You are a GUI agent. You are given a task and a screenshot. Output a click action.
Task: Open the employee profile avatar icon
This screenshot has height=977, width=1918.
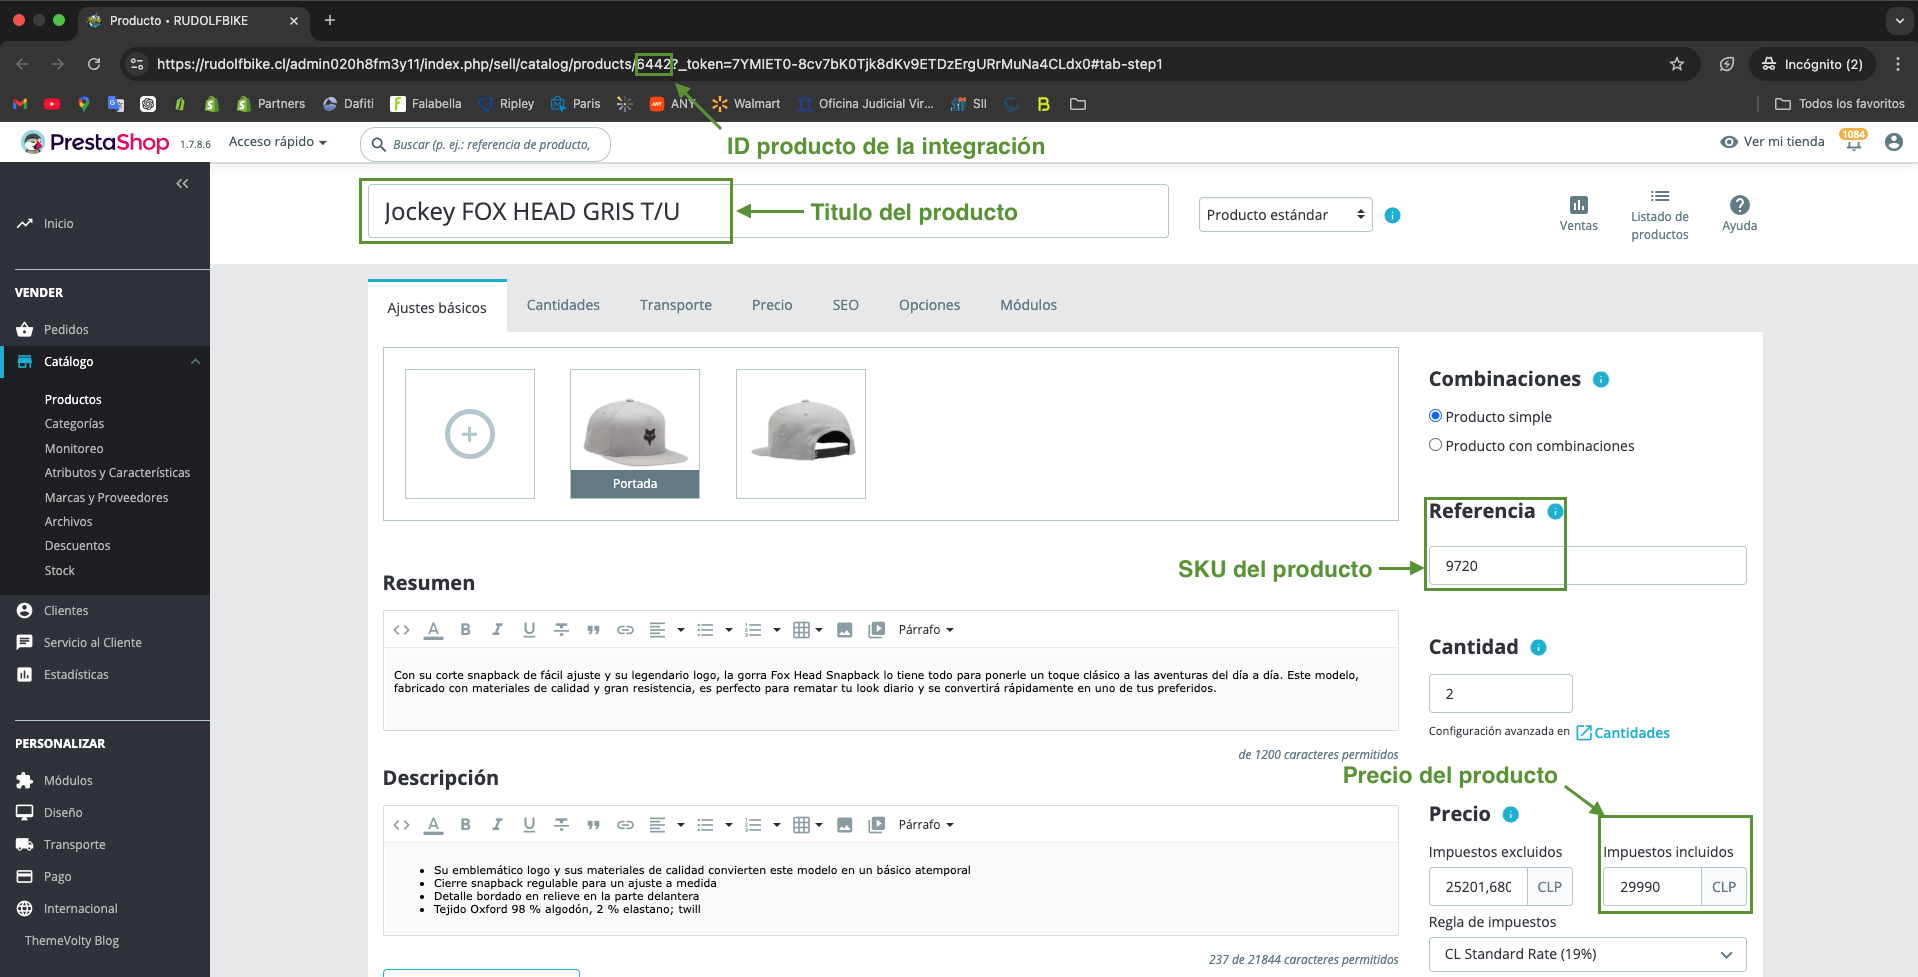[x=1893, y=142]
